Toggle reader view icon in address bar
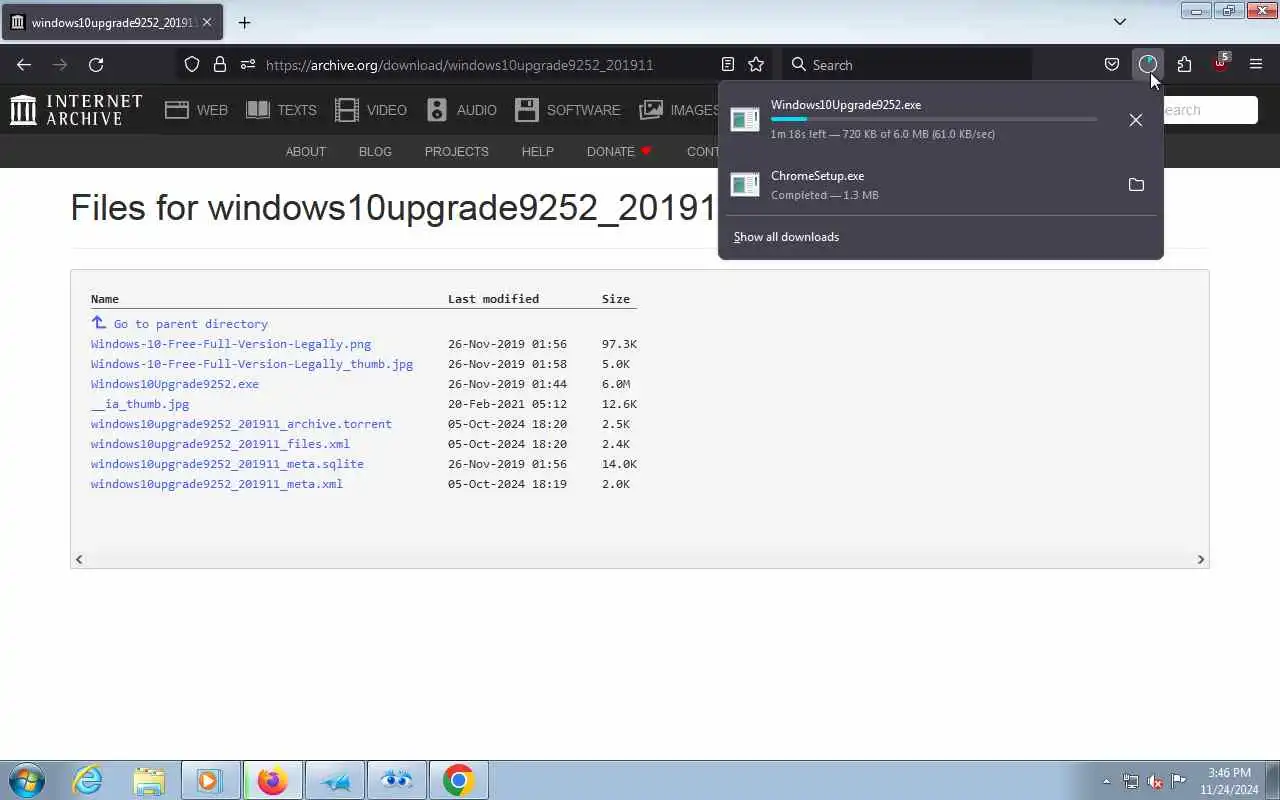Screen dimensions: 1280x800 (x=728, y=64)
